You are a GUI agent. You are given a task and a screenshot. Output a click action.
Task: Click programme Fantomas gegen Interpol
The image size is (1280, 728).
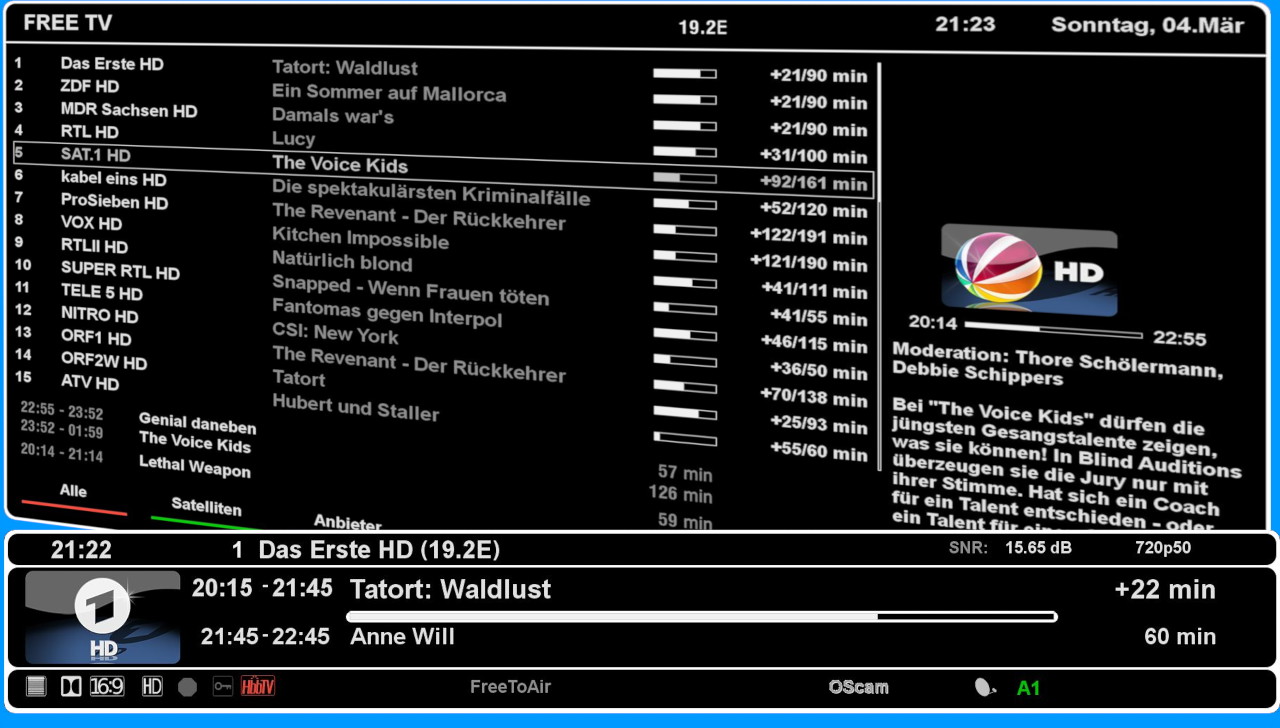pyautogui.click(x=388, y=313)
